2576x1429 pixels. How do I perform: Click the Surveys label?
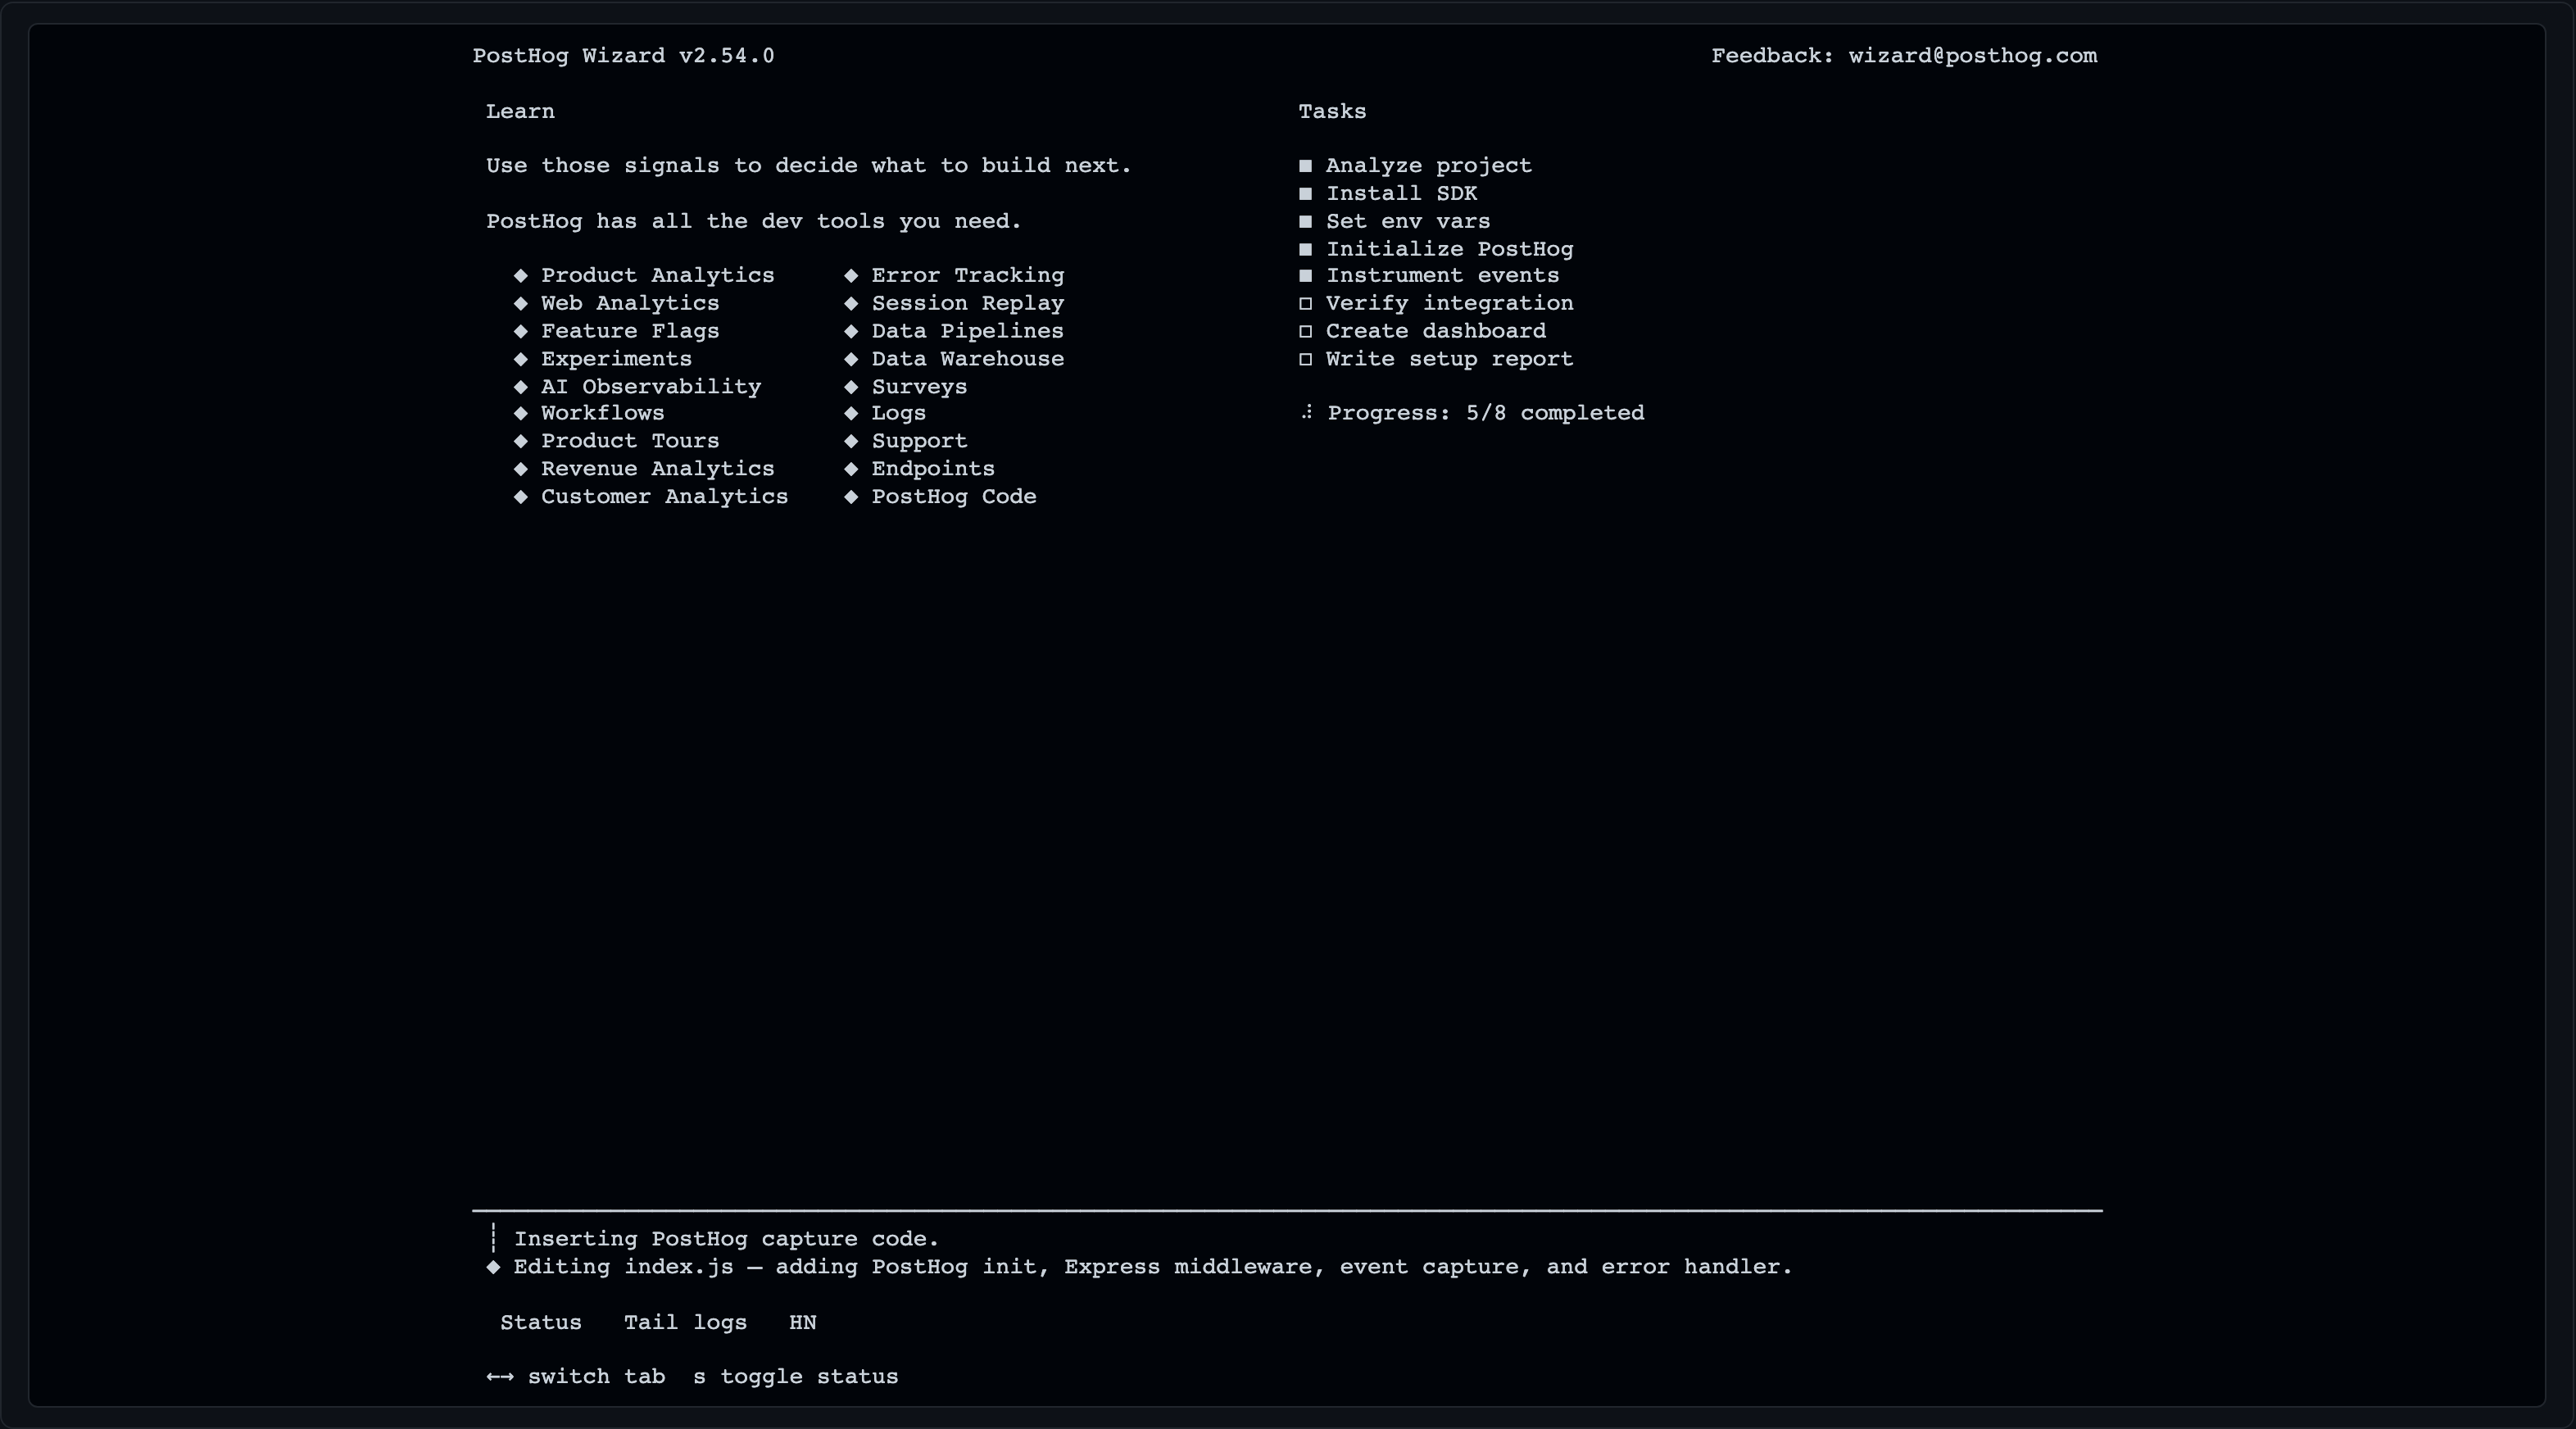[919, 387]
